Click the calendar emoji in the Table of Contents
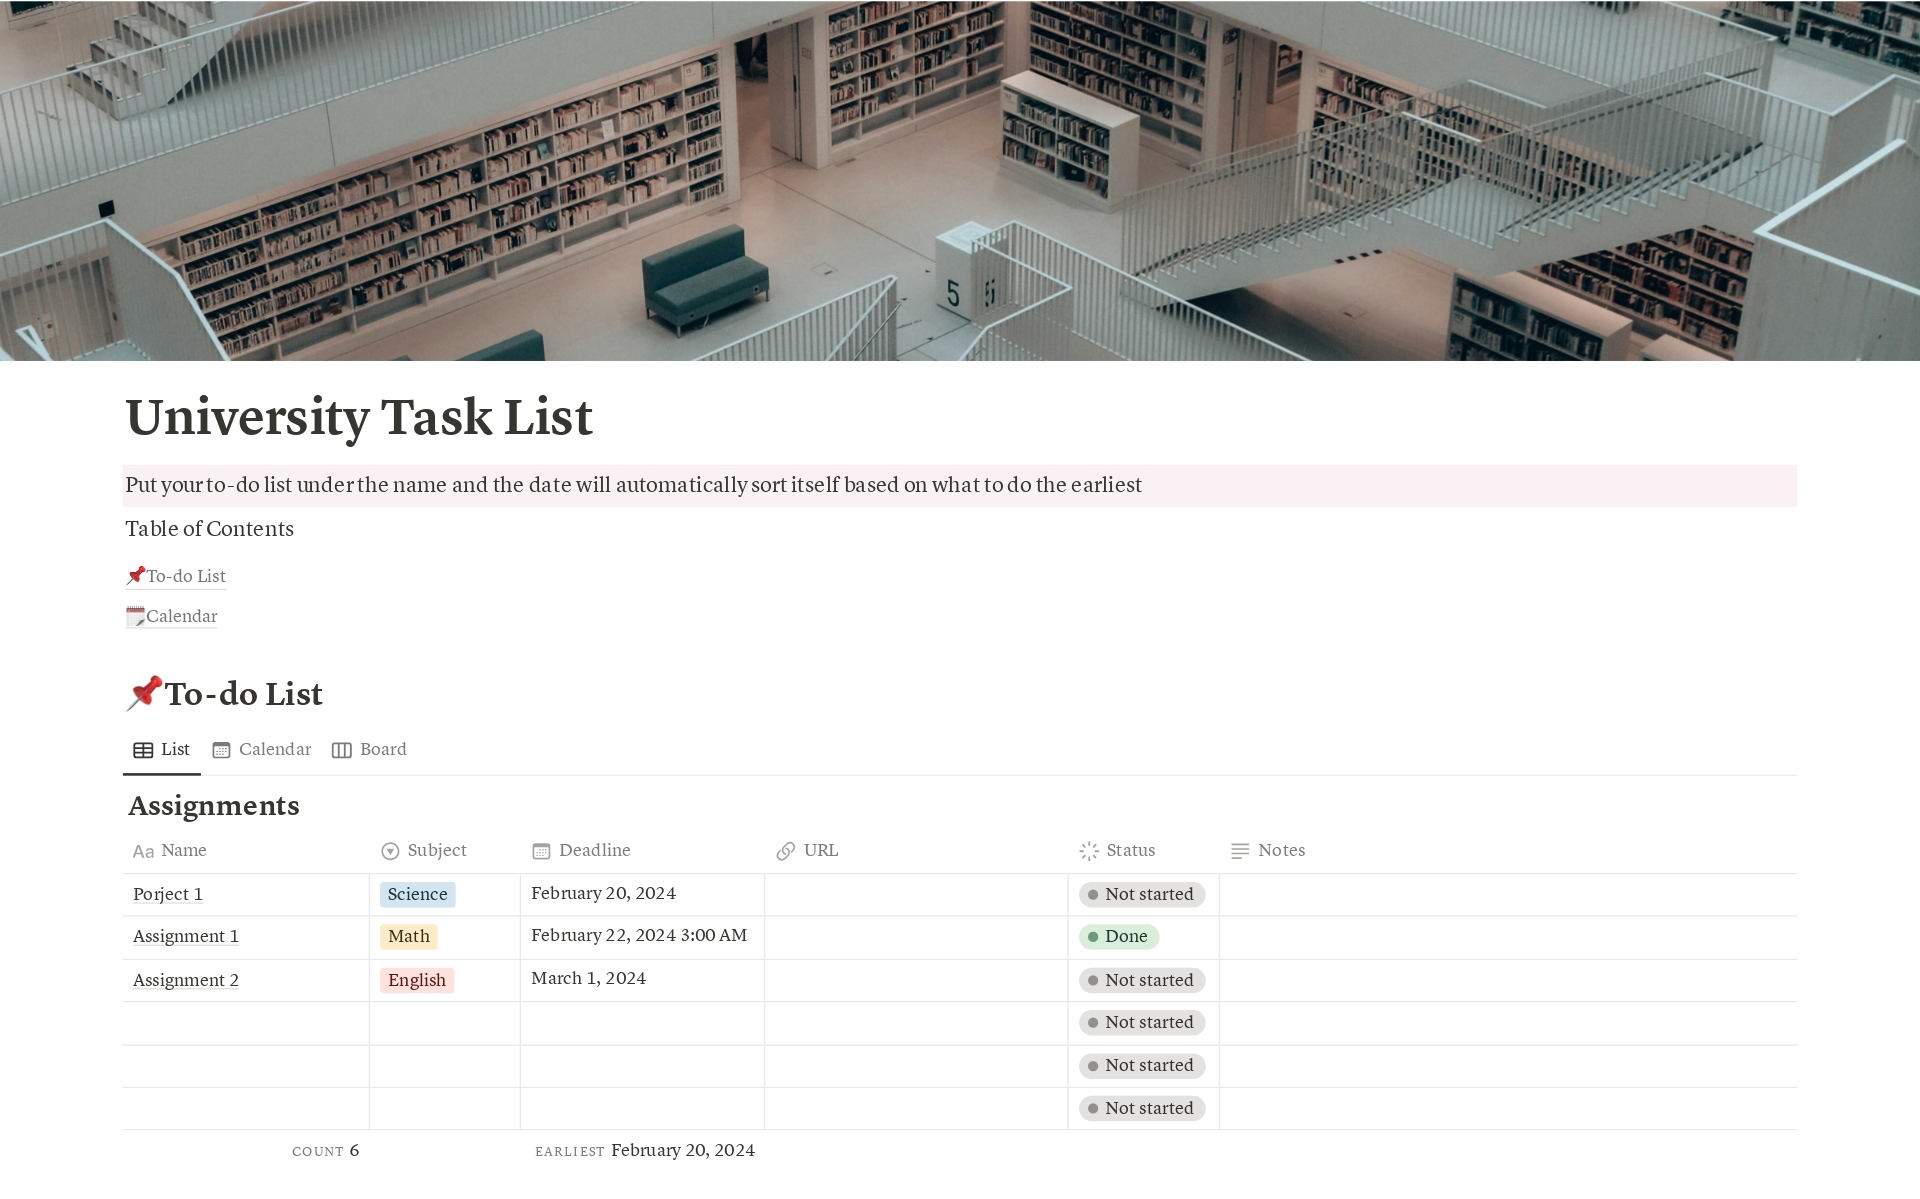 (134, 616)
